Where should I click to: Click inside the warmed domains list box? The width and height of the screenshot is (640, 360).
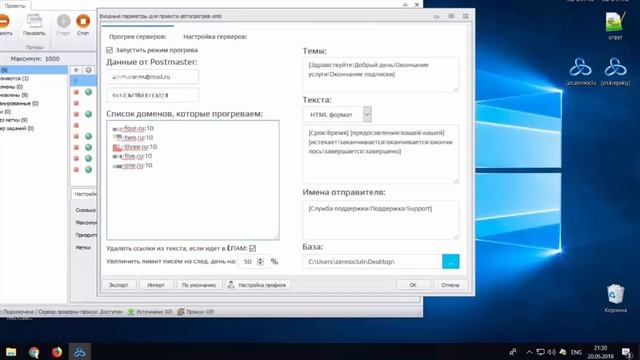[193, 180]
